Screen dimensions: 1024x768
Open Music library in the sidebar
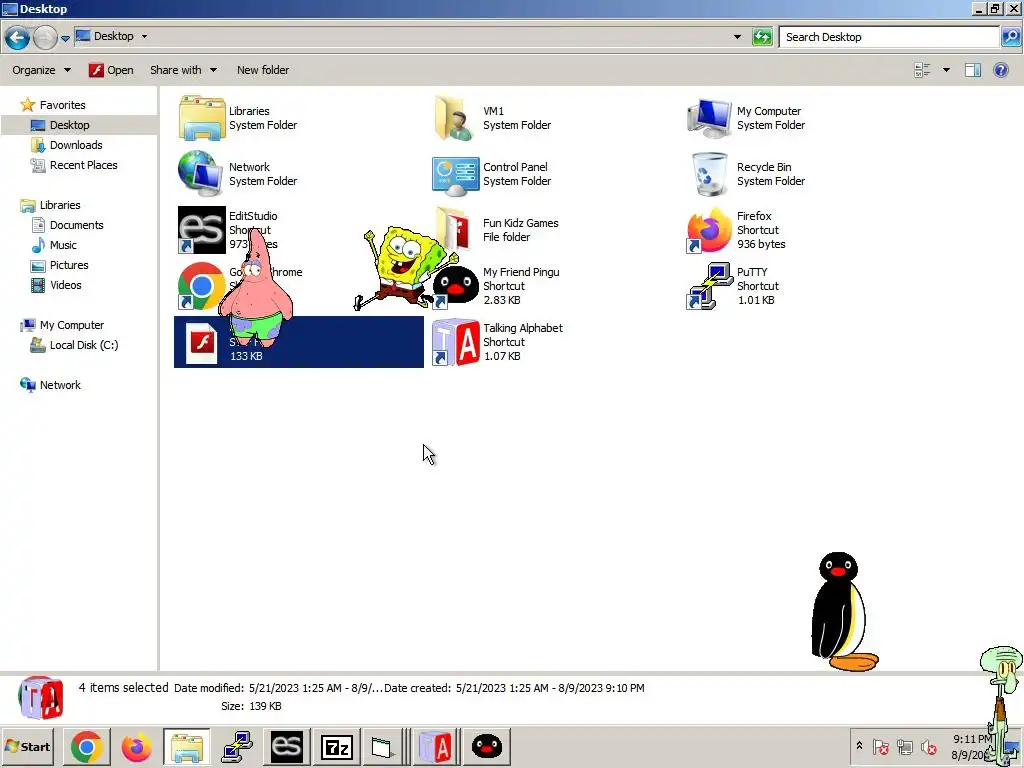pyautogui.click(x=54, y=245)
